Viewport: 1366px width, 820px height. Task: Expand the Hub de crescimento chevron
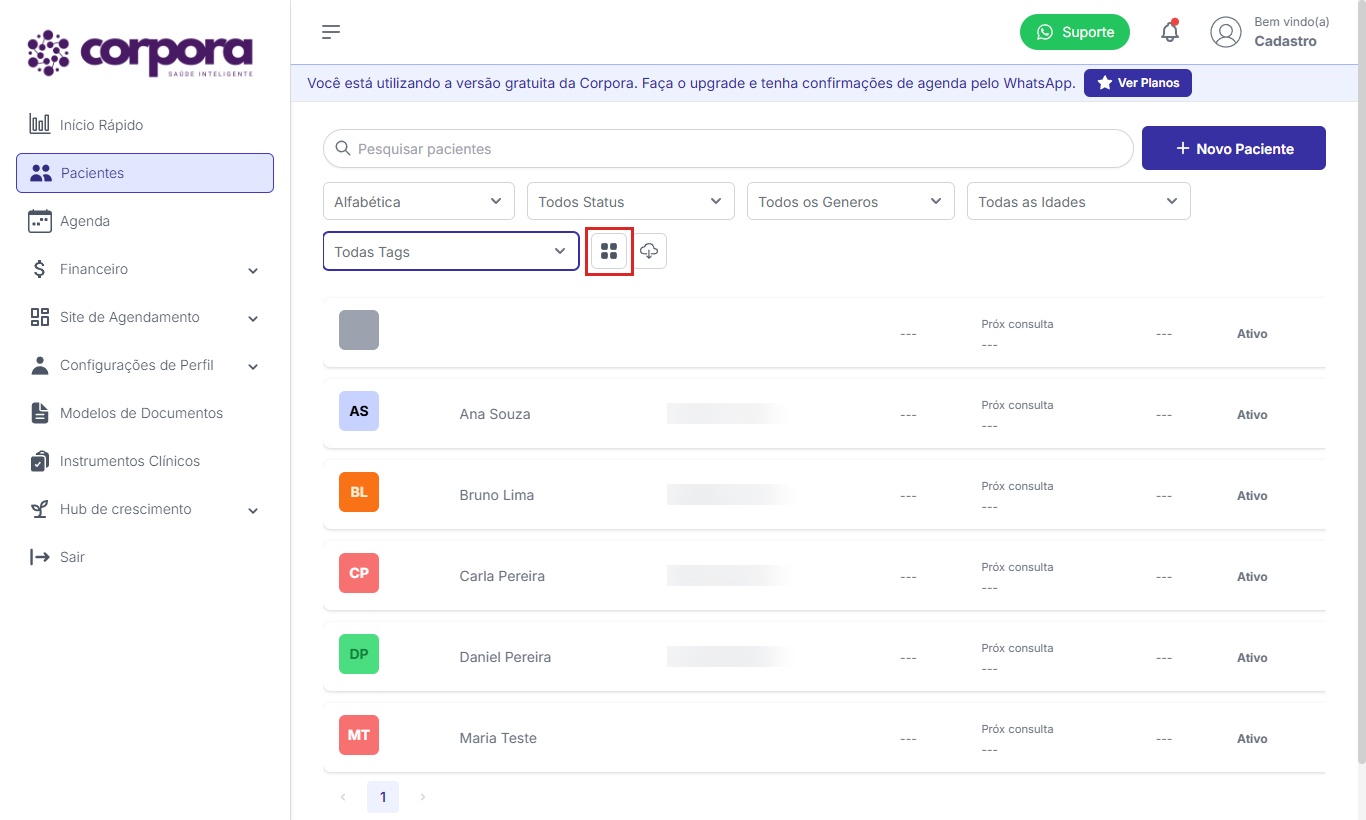click(253, 510)
